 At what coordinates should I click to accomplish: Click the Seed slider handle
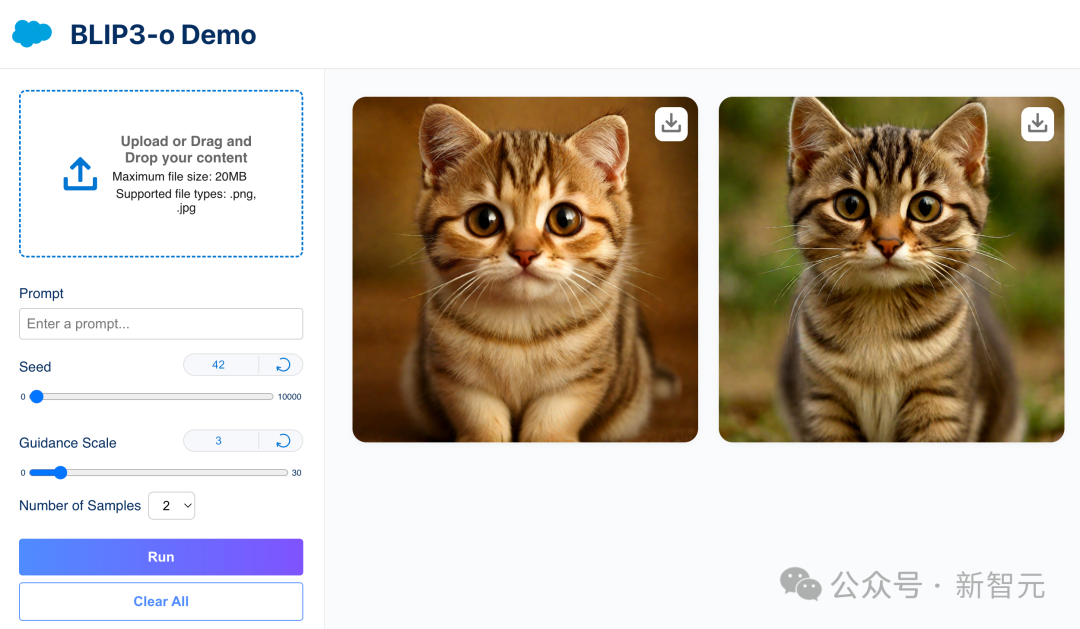point(37,396)
